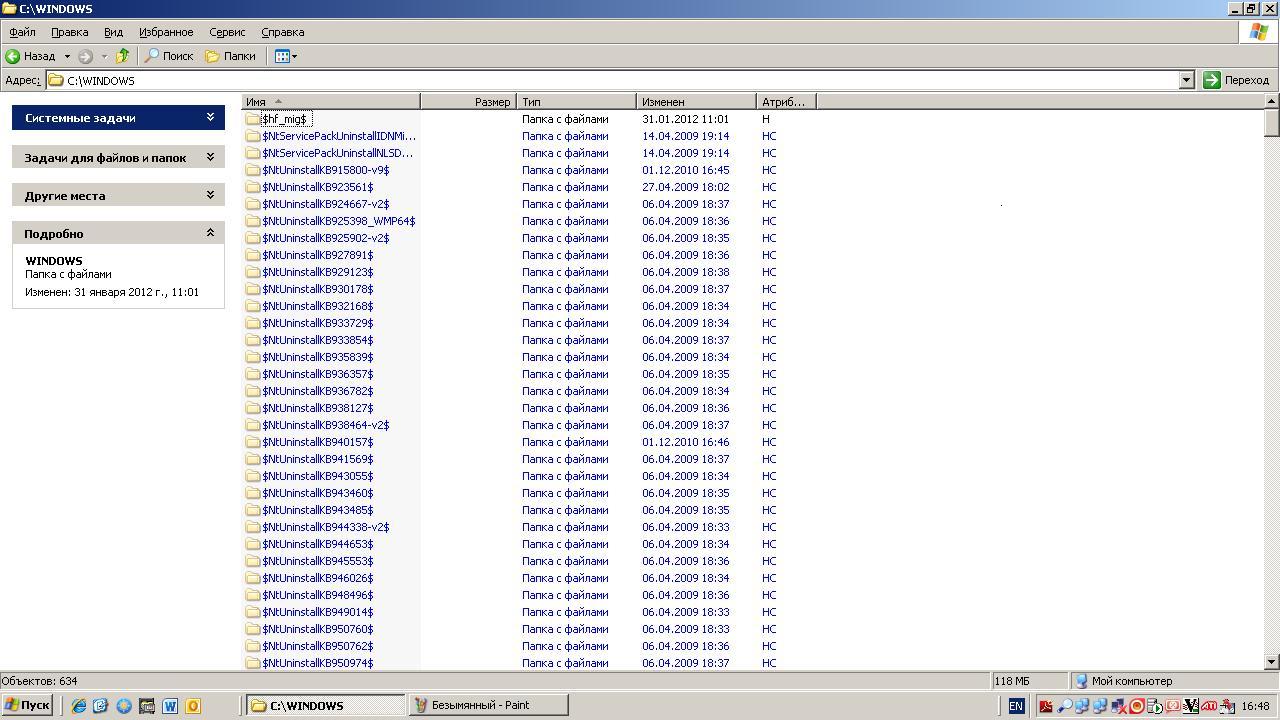Go up one folder level
The image size is (1280, 720).
(x=123, y=56)
